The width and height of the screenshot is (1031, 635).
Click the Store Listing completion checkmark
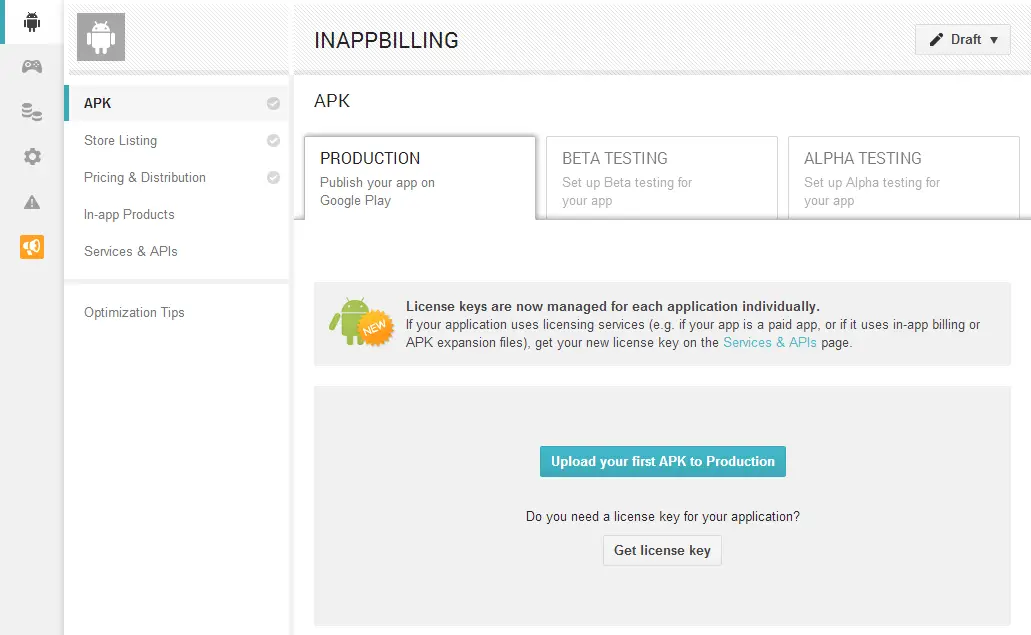click(x=273, y=141)
